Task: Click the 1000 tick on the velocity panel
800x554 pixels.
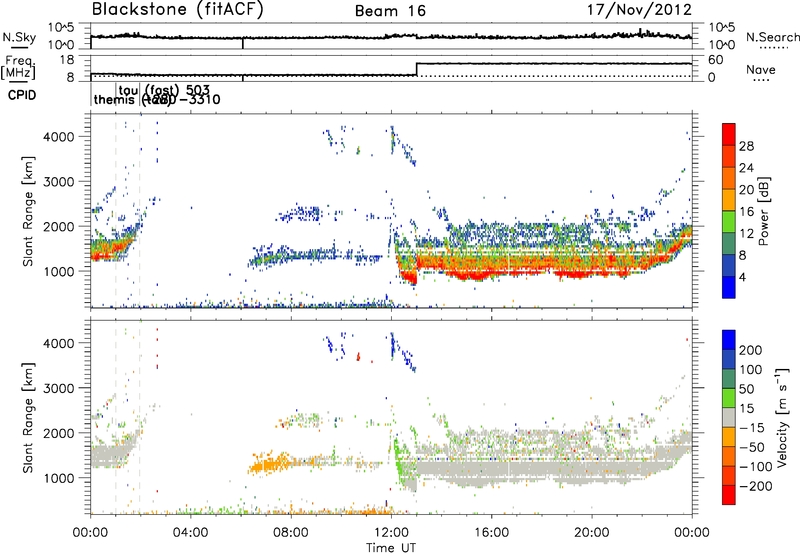Action: point(58,478)
